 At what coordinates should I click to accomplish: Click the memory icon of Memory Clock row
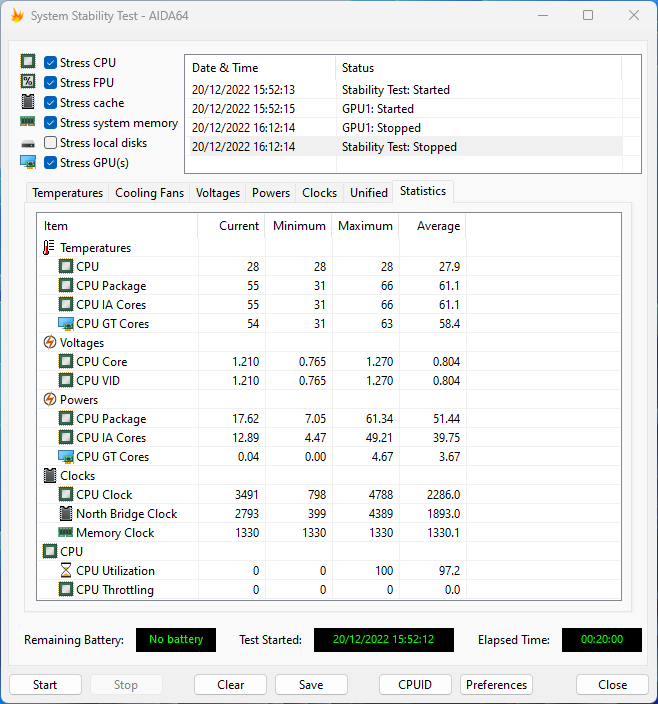[66, 532]
